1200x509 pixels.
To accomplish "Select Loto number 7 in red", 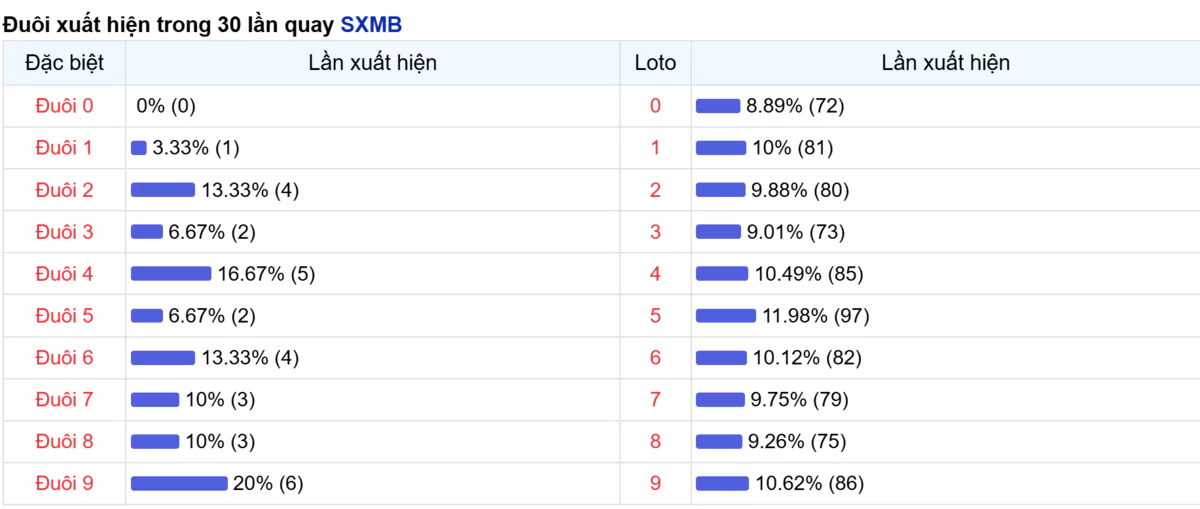I will click(655, 399).
